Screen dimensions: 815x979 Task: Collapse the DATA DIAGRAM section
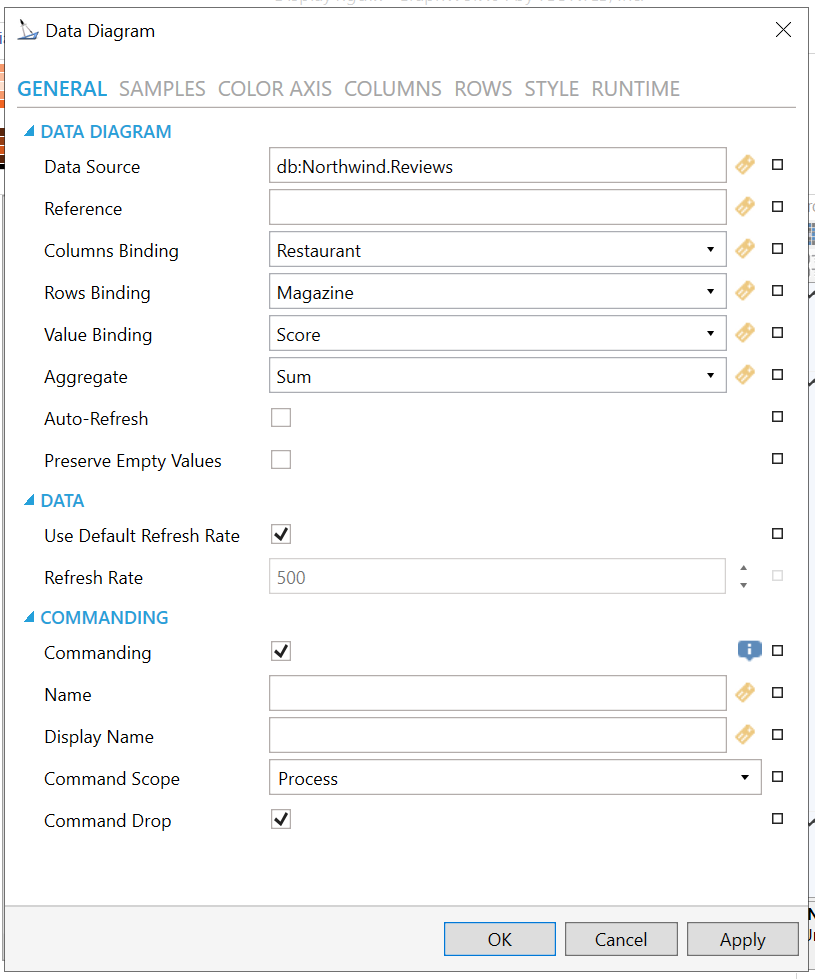(x=29, y=131)
